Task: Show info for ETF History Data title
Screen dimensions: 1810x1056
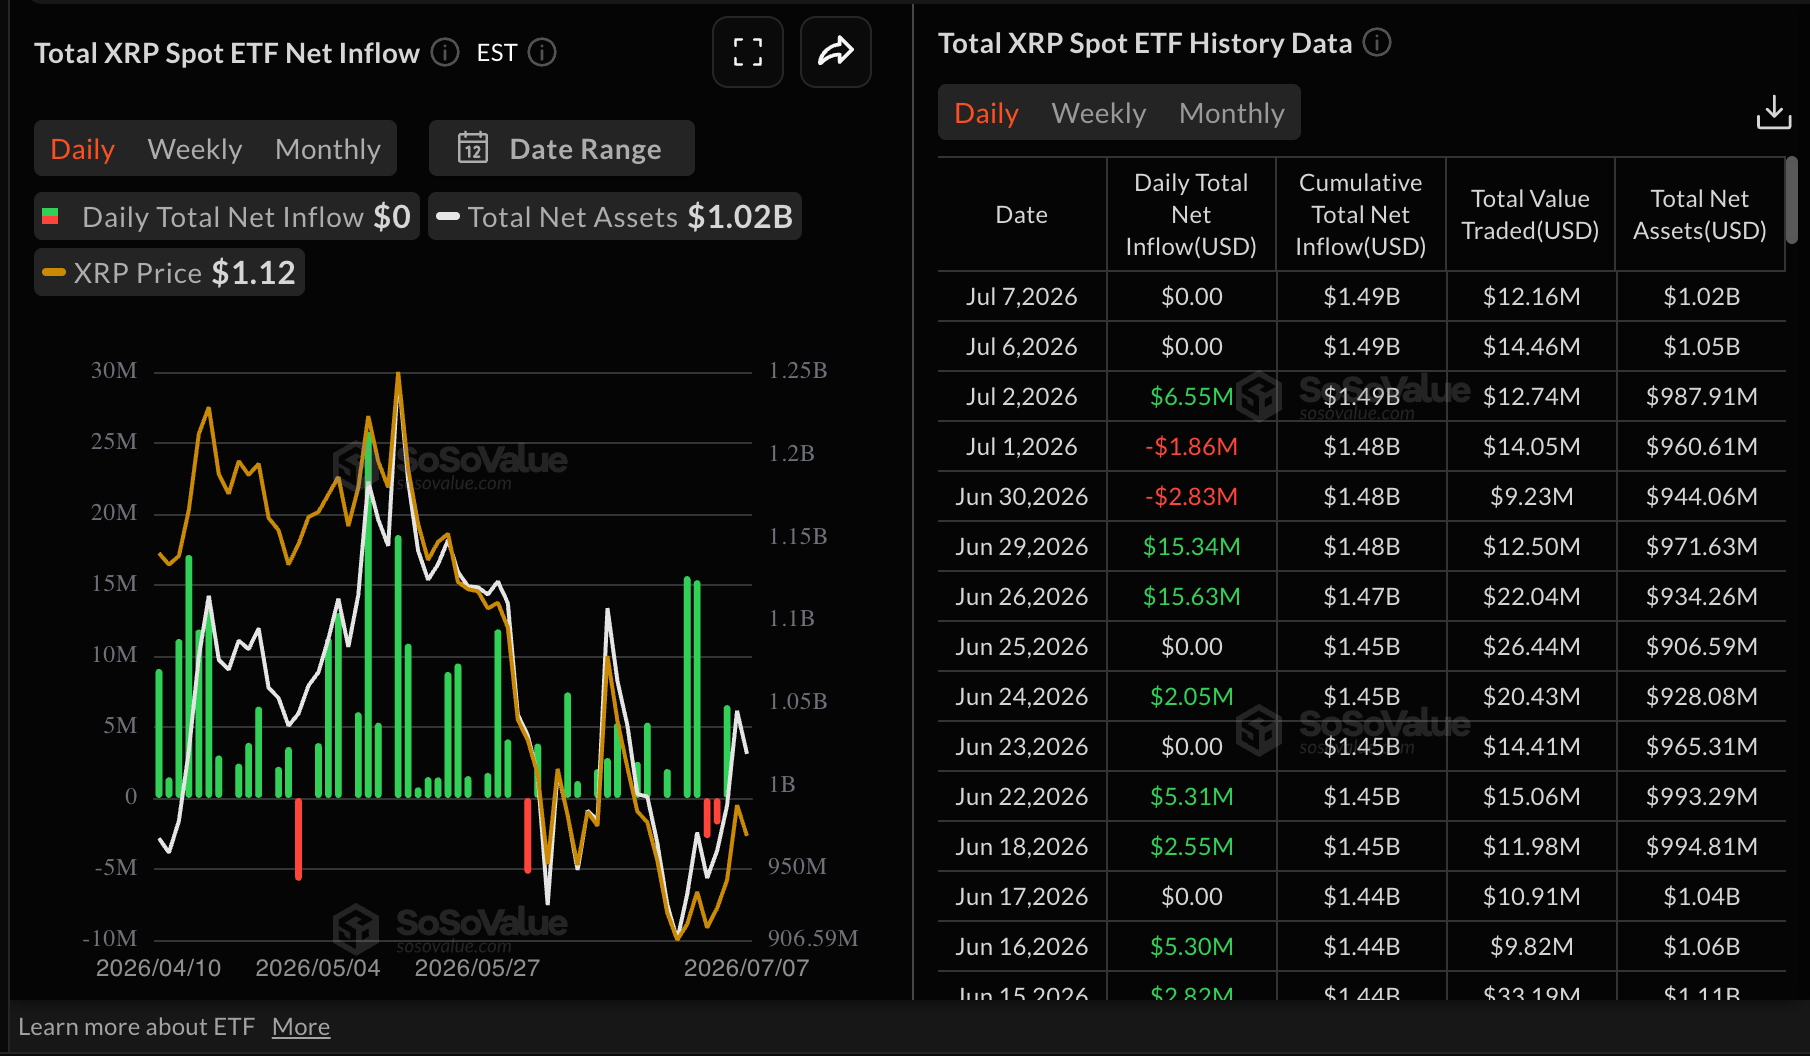Action: pyautogui.click(x=1377, y=43)
